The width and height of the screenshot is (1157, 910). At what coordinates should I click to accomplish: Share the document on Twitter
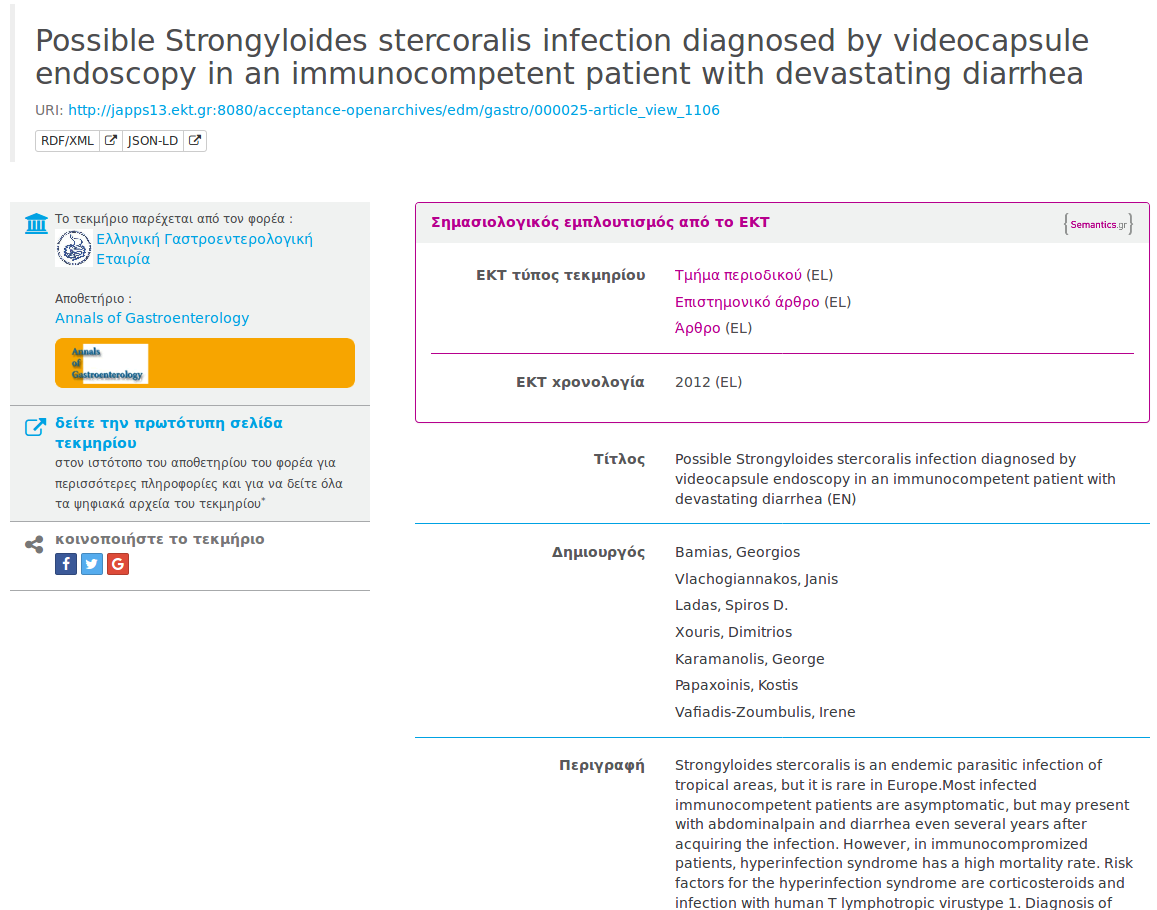[92, 564]
